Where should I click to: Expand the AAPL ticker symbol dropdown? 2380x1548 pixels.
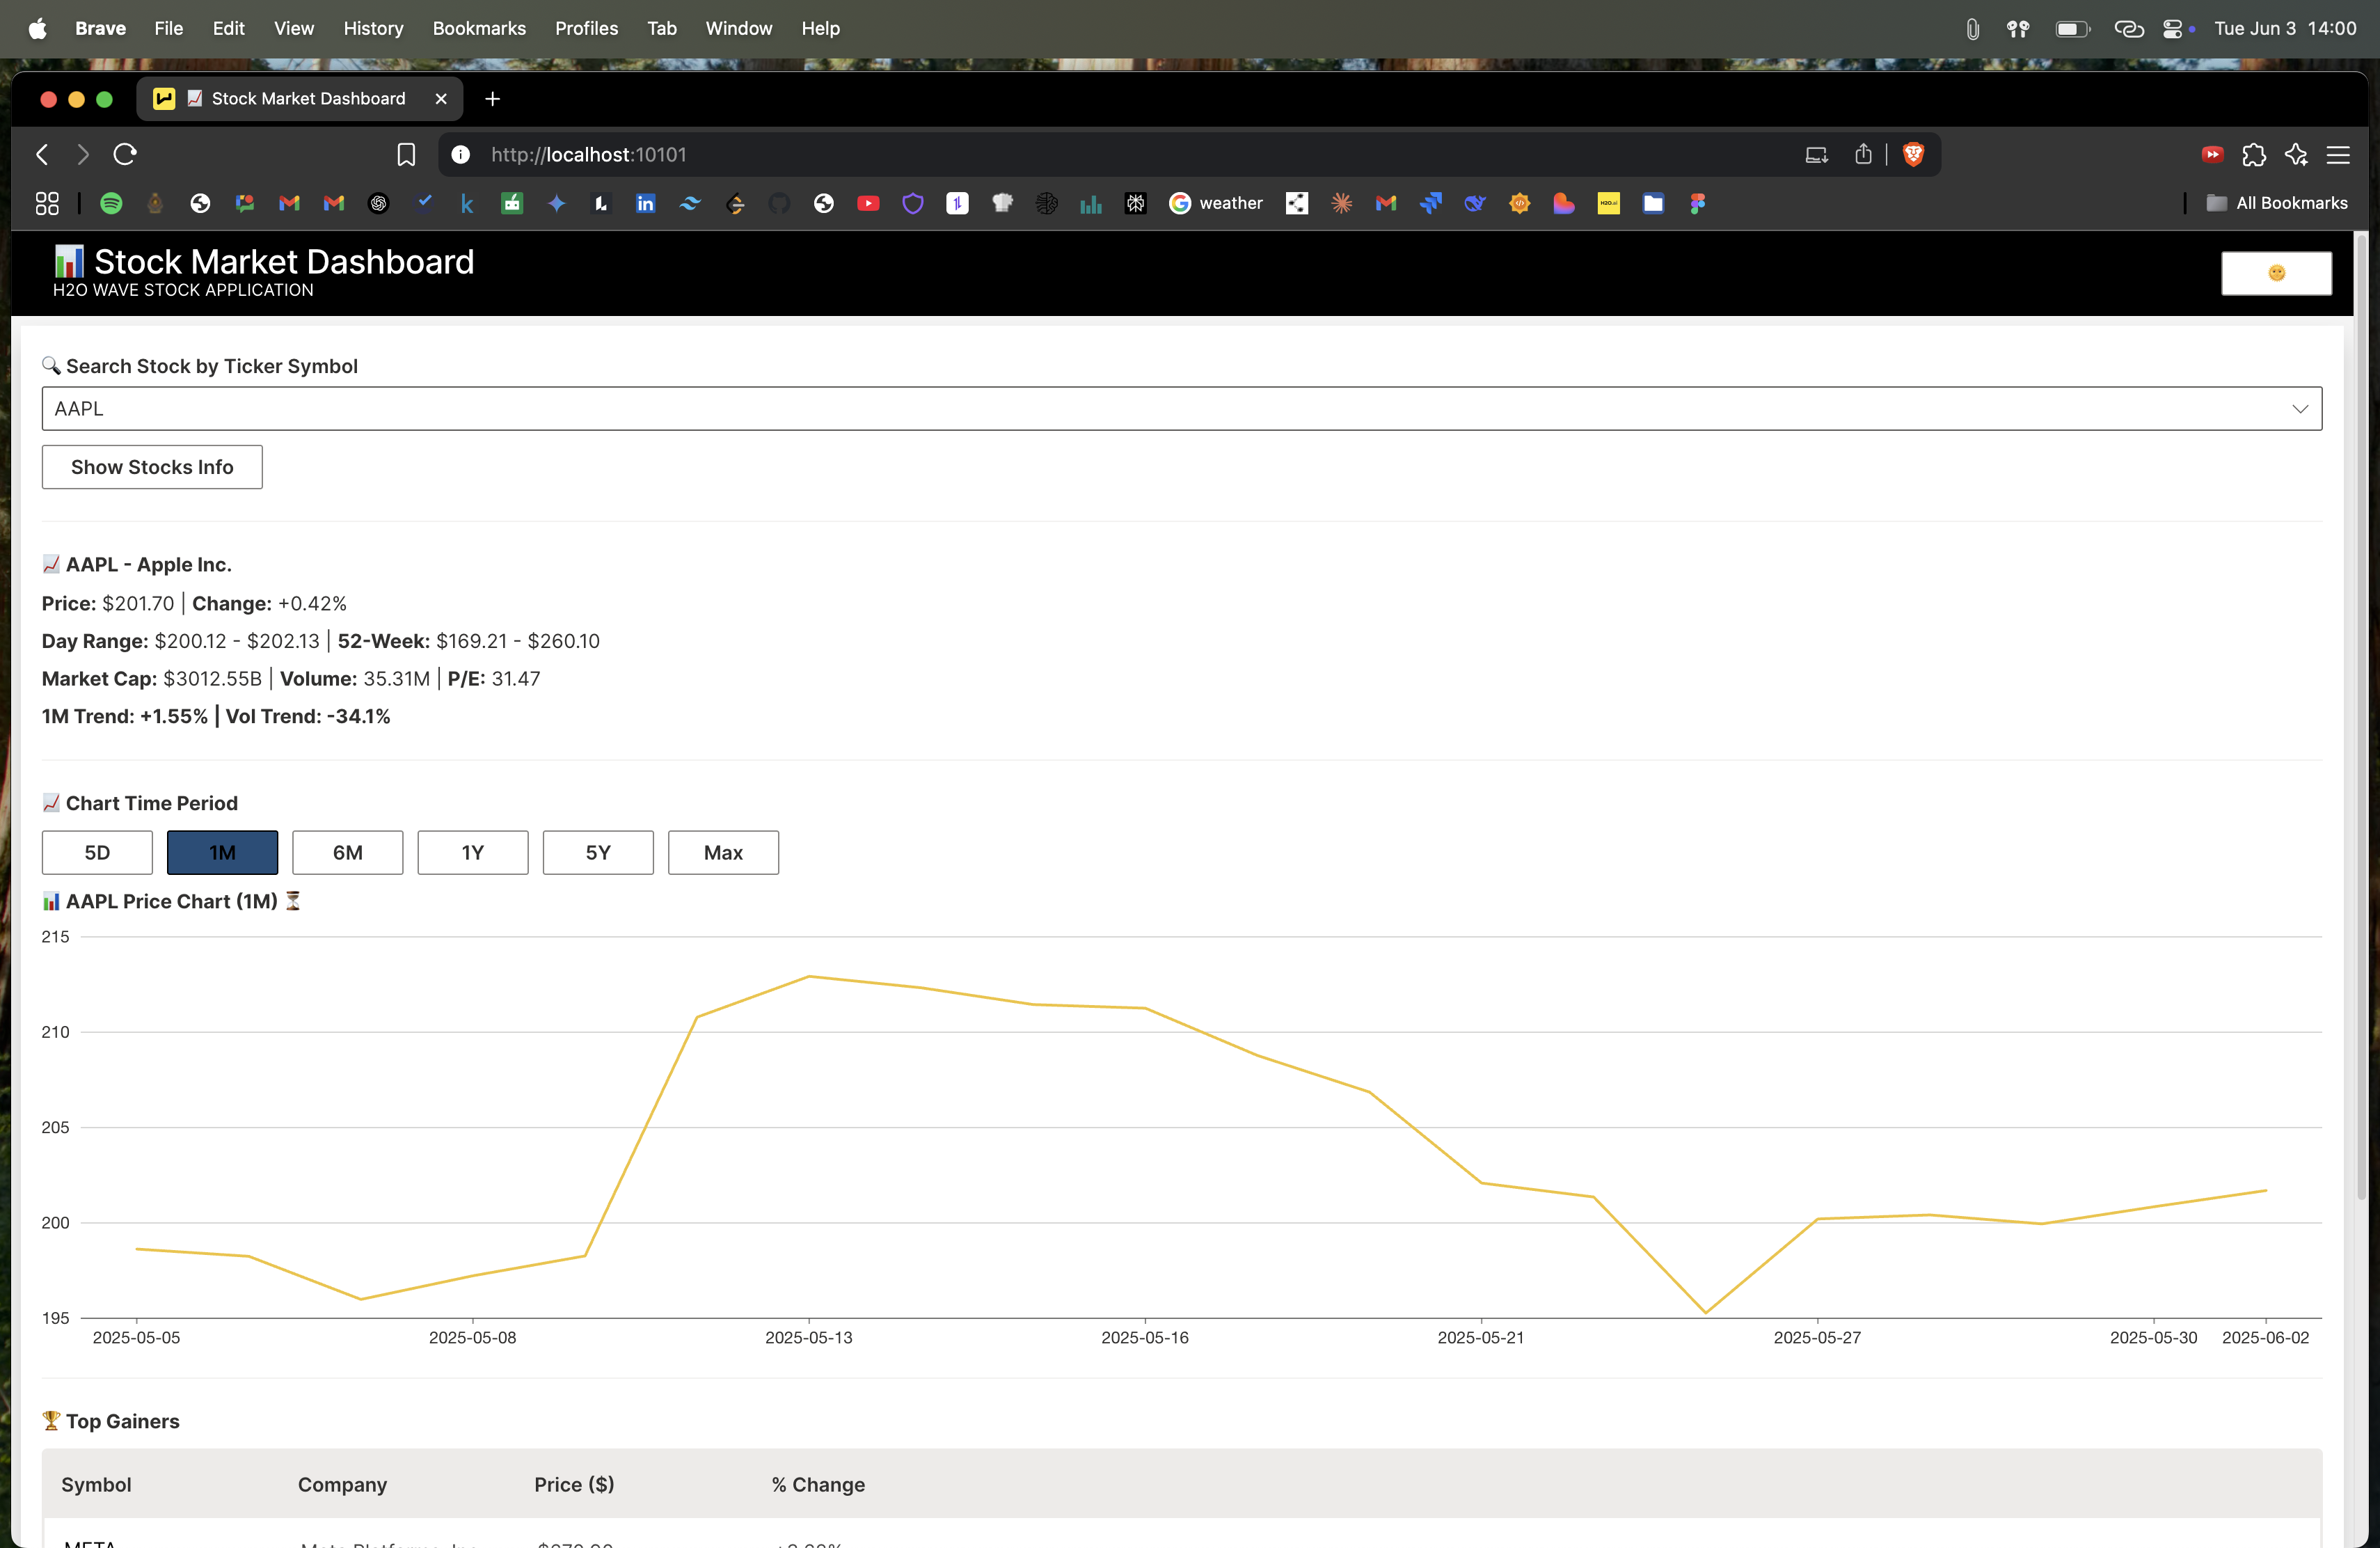(x=1181, y=408)
